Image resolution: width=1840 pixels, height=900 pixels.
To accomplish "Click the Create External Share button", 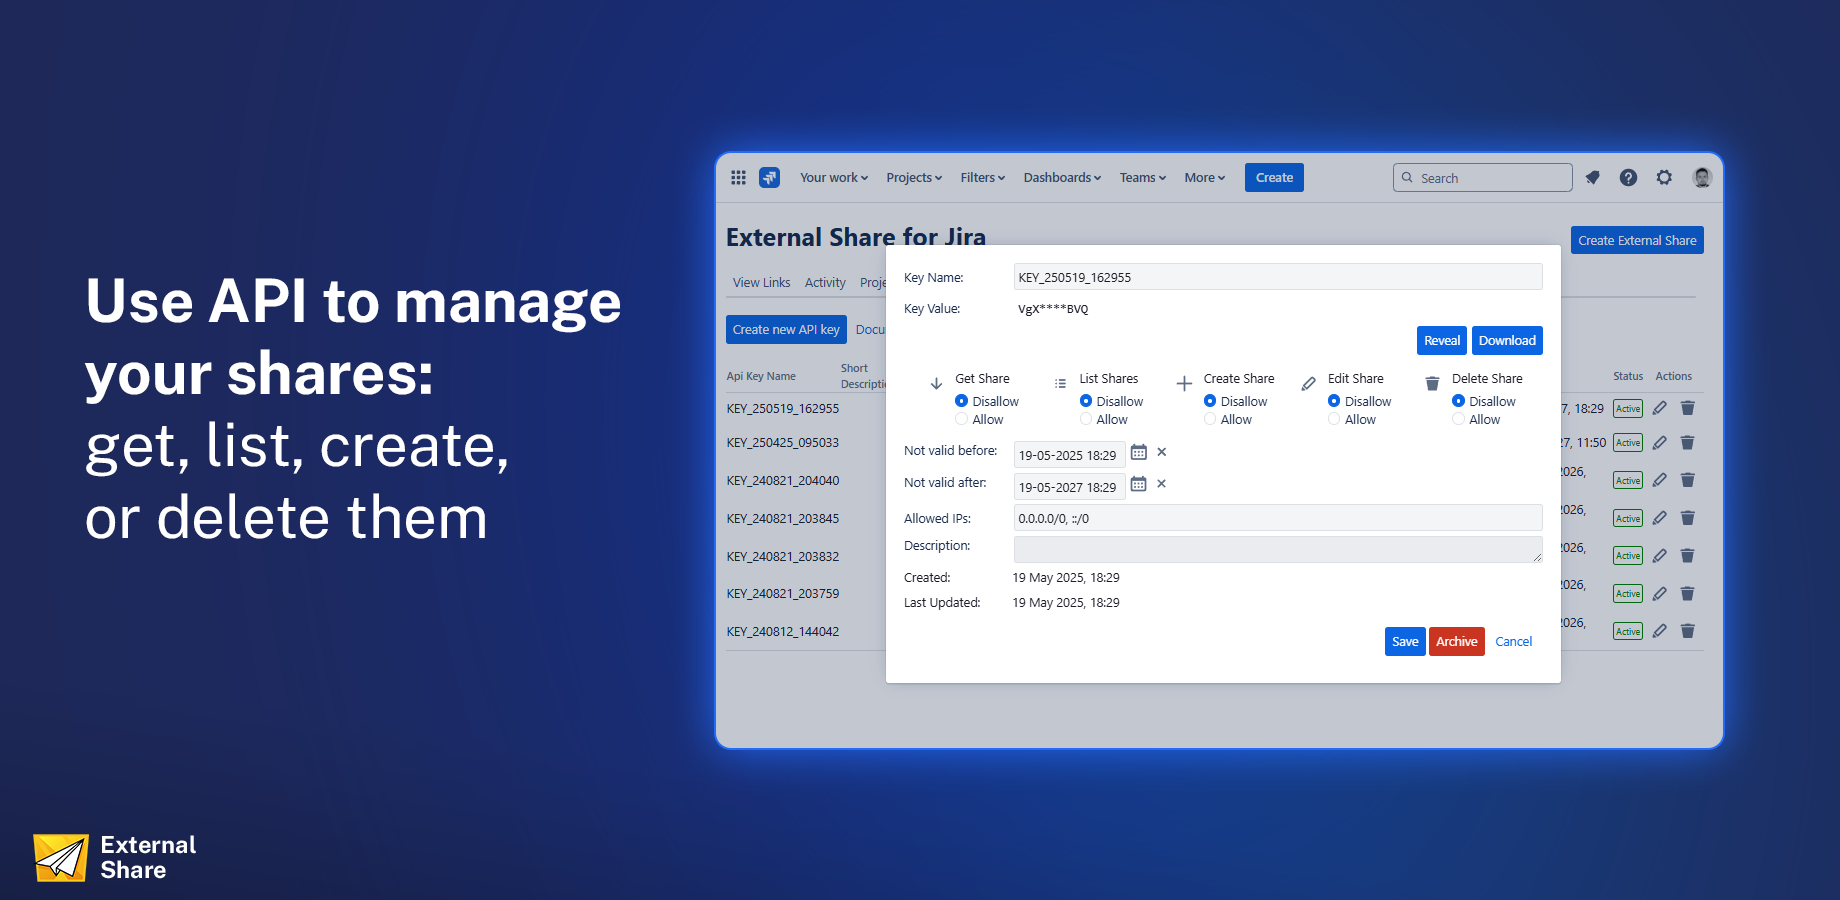I will 1637,240.
